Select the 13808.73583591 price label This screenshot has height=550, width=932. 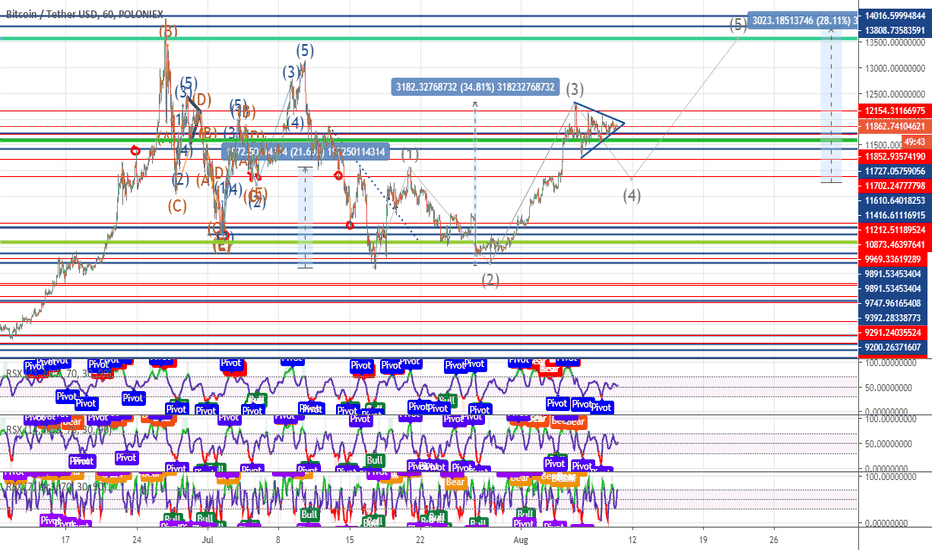tap(895, 30)
